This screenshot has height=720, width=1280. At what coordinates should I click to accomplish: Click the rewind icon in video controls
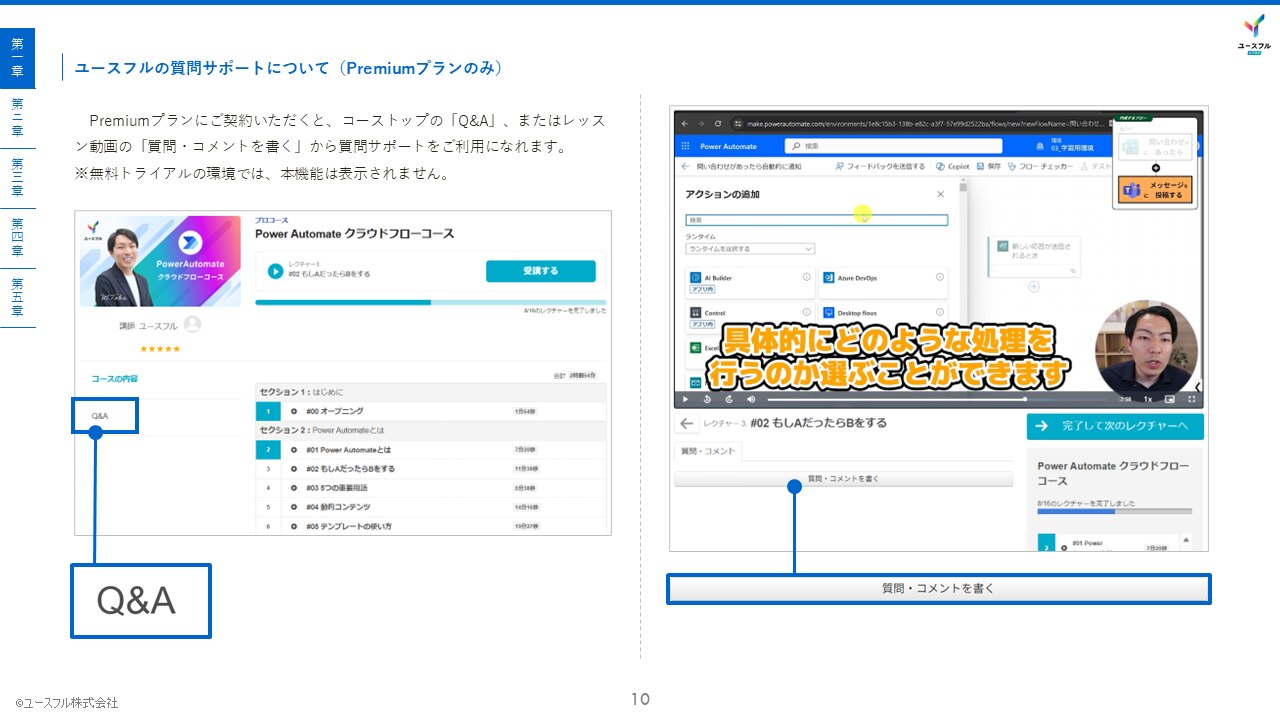[707, 399]
